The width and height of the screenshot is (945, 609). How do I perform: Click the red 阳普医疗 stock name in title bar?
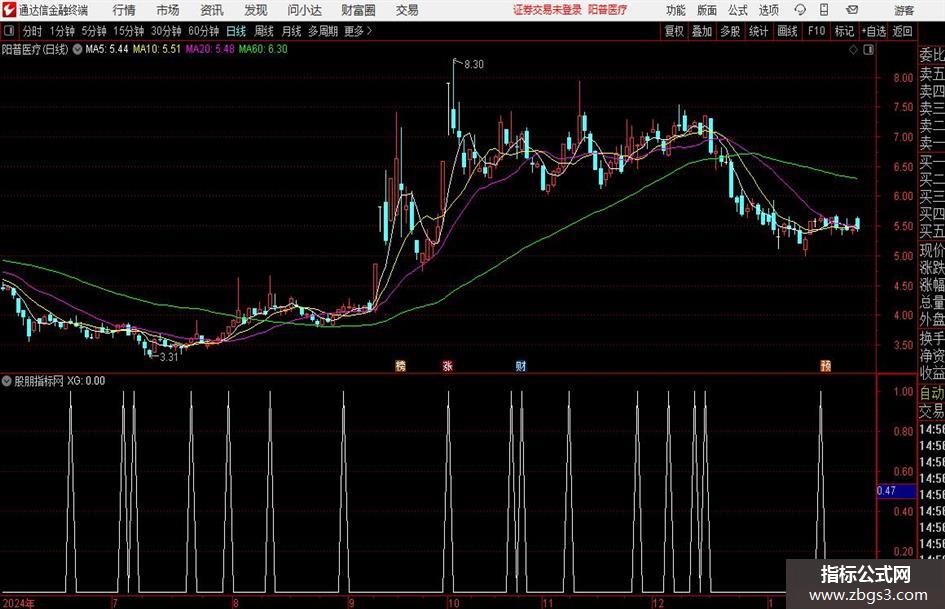pyautogui.click(x=608, y=10)
